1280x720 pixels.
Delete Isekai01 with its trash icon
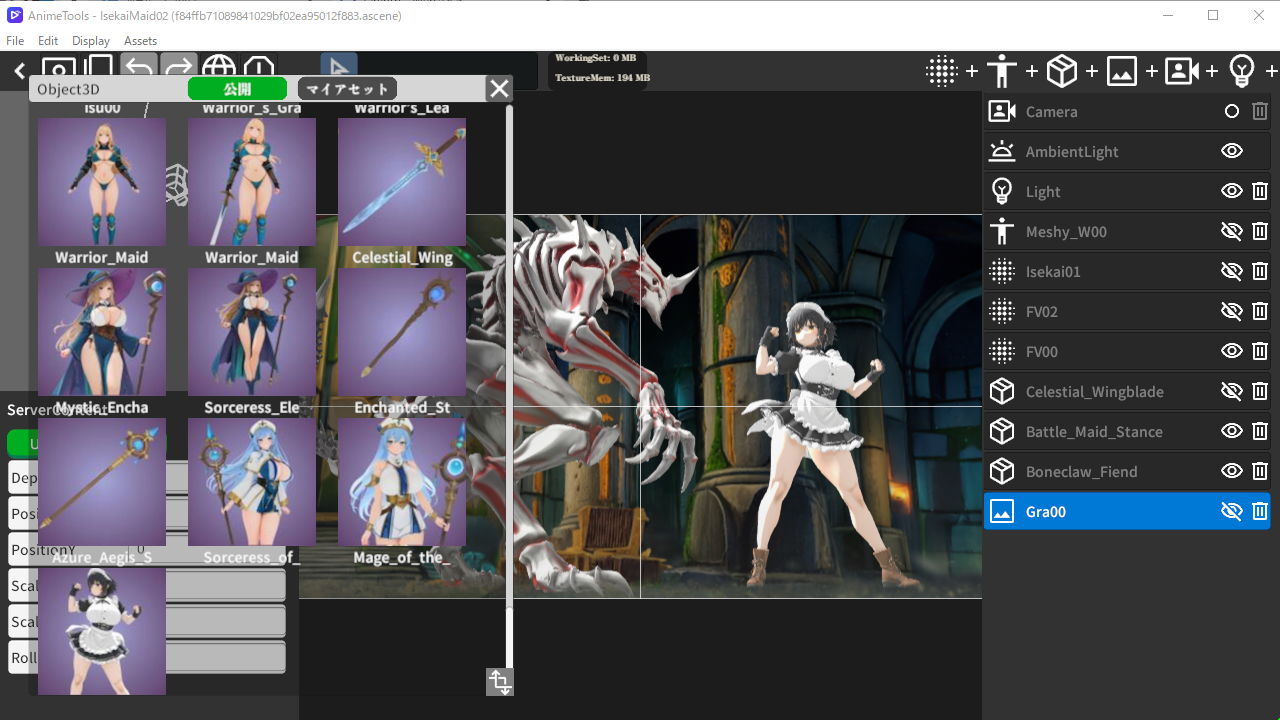coord(1260,271)
